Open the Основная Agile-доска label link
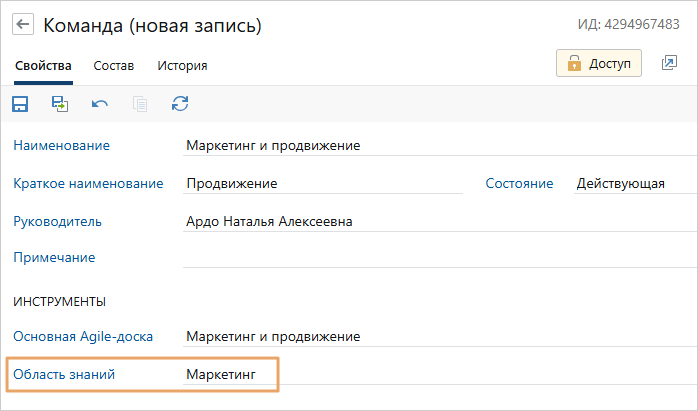 point(83,337)
